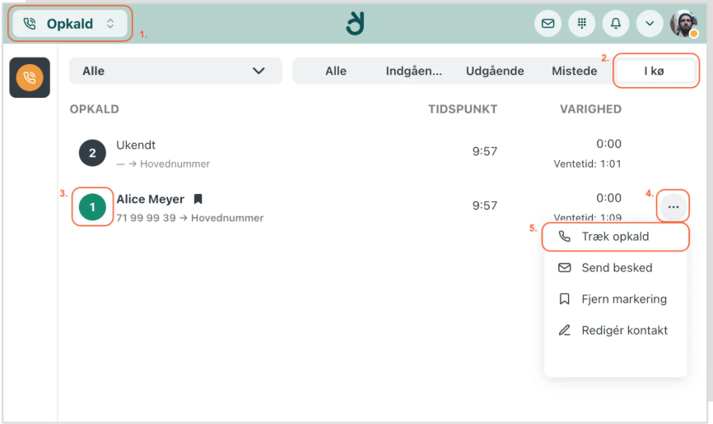The image size is (713, 424).
Task: Expand the header chevron down menu
Action: pyautogui.click(x=650, y=23)
